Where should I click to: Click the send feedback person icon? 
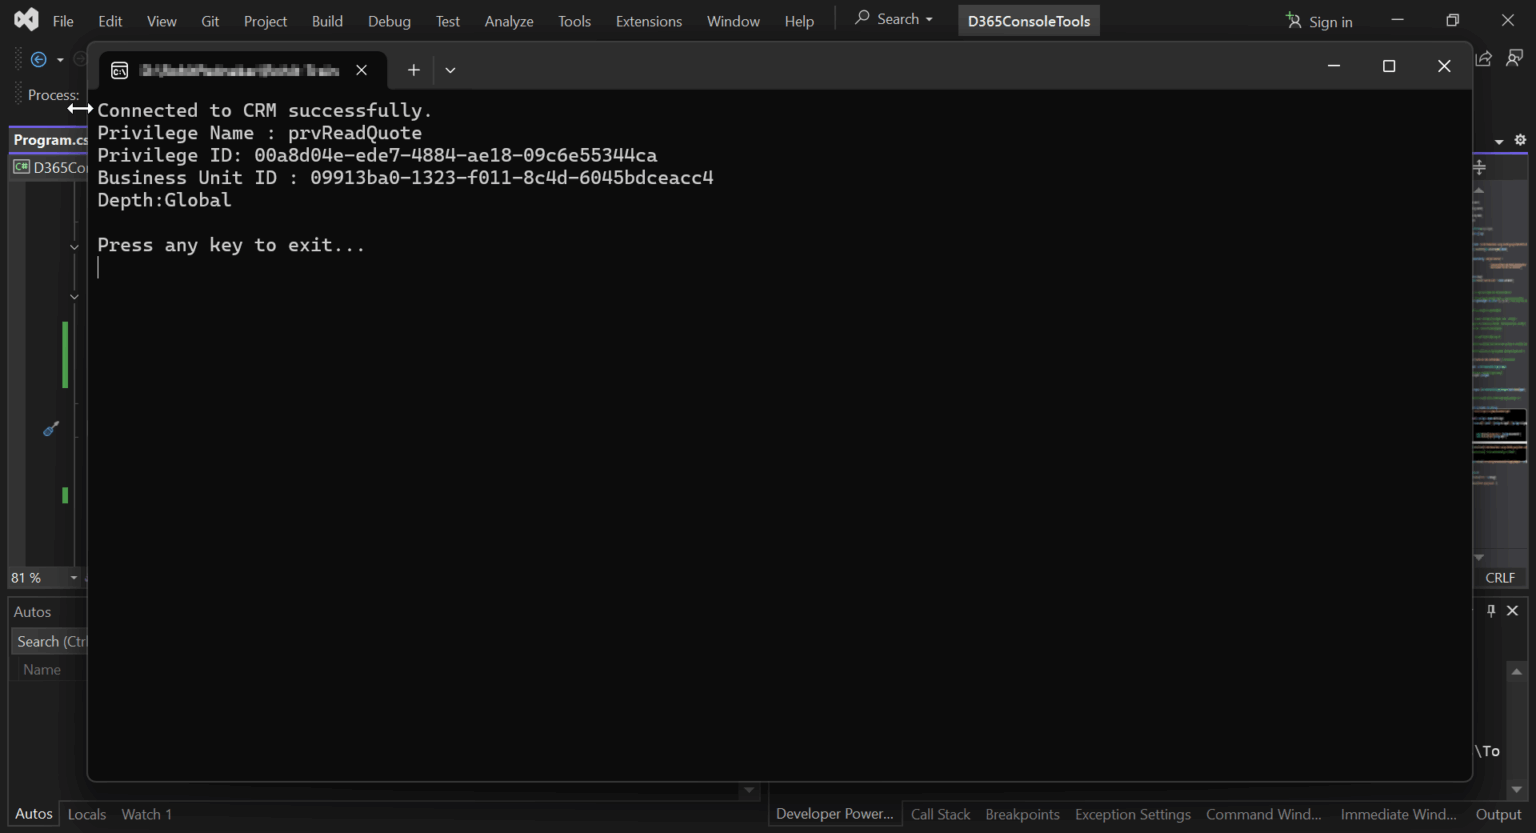coord(1515,59)
